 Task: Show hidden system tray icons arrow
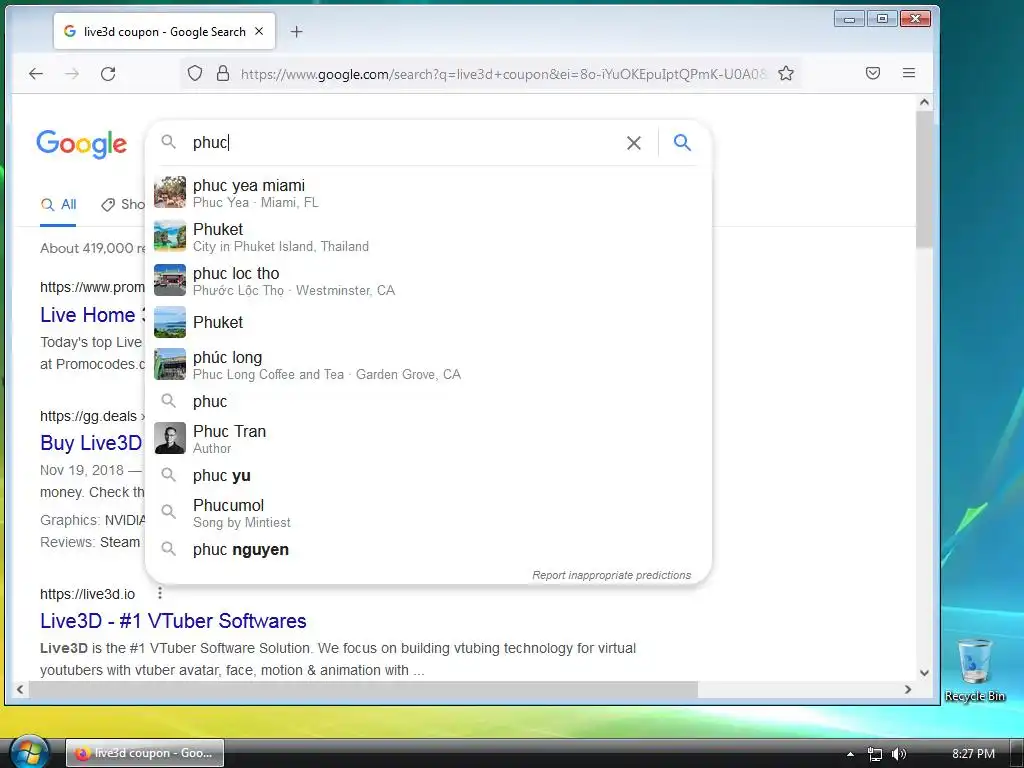[x=850, y=754]
